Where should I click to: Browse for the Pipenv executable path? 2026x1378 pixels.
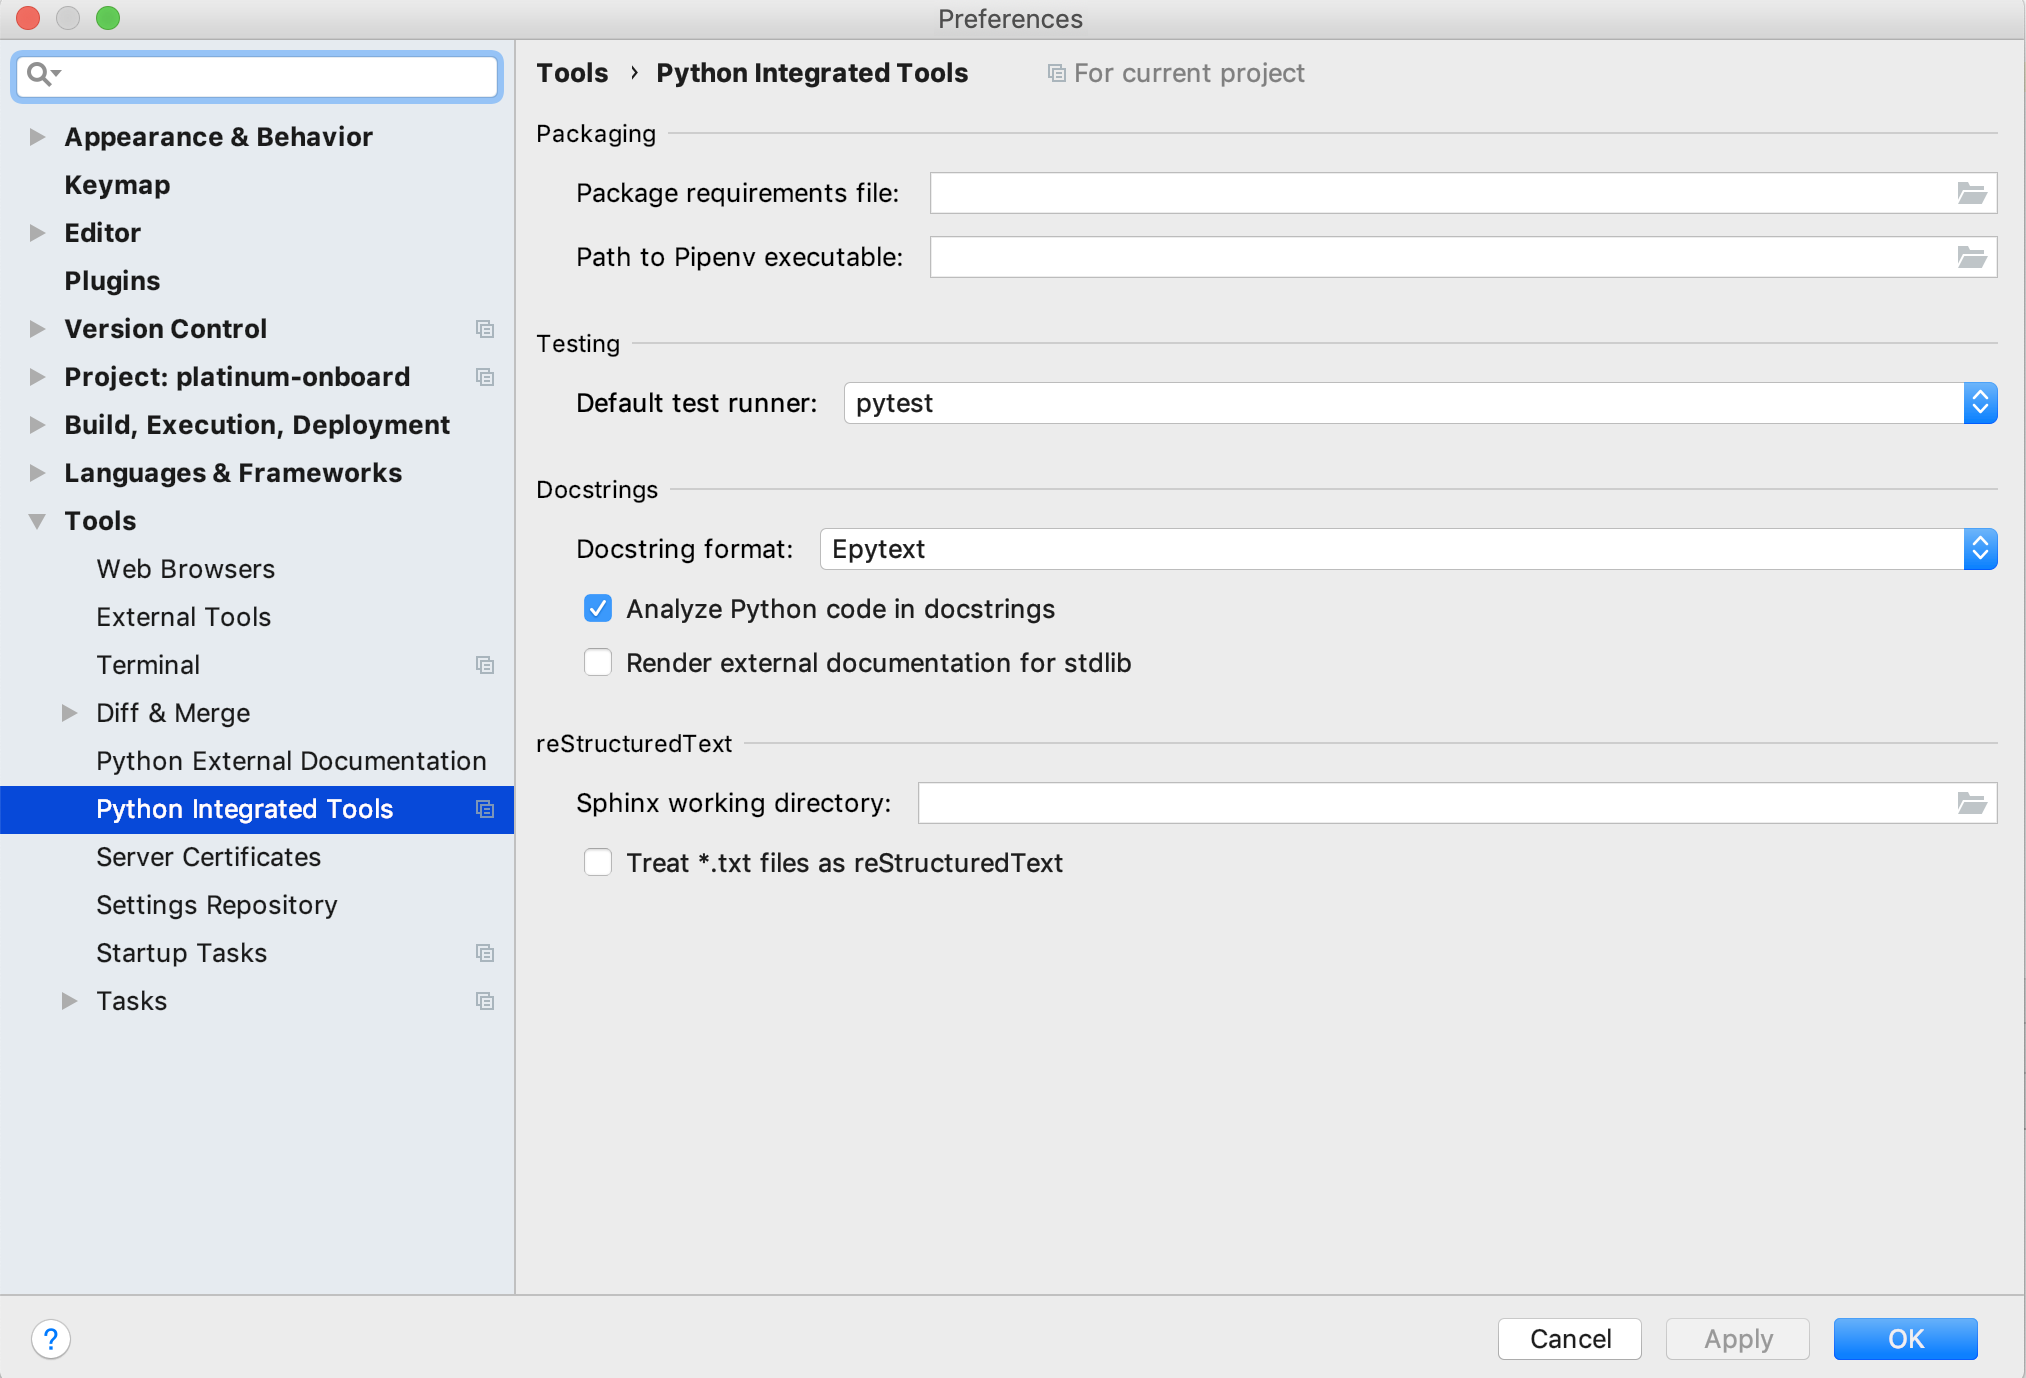1970,257
